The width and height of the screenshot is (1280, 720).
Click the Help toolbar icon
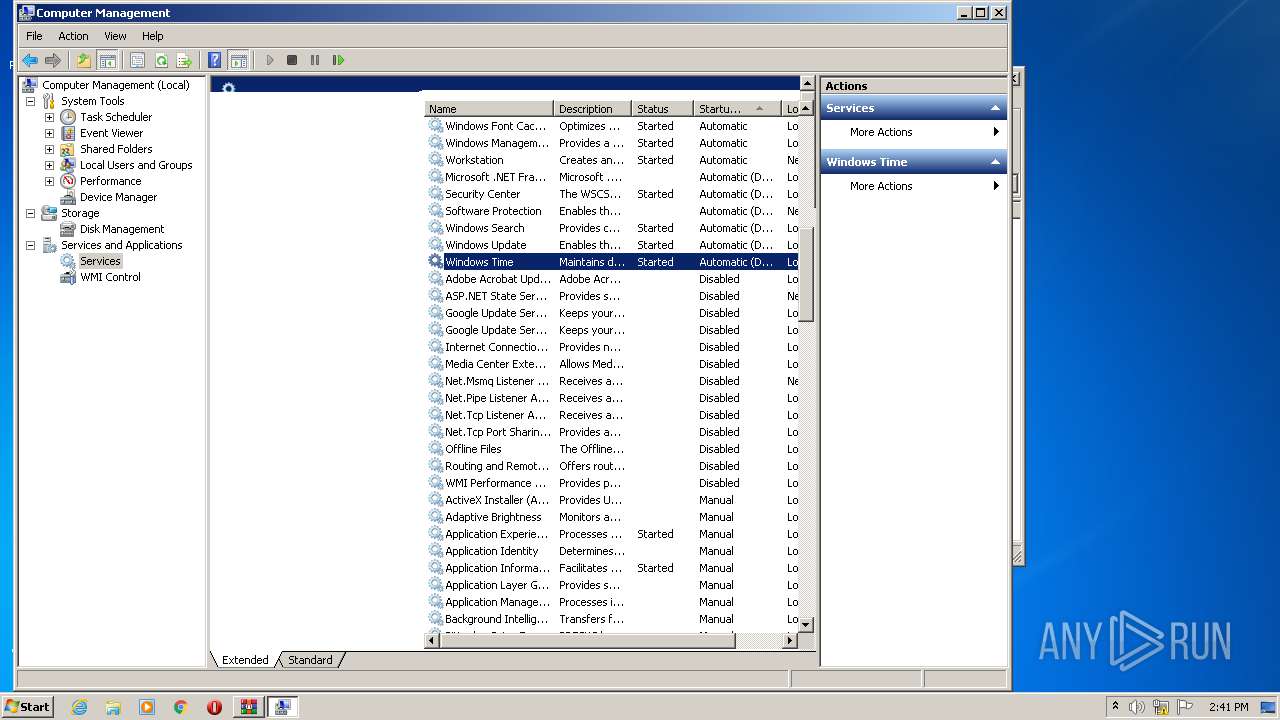pyautogui.click(x=214, y=60)
